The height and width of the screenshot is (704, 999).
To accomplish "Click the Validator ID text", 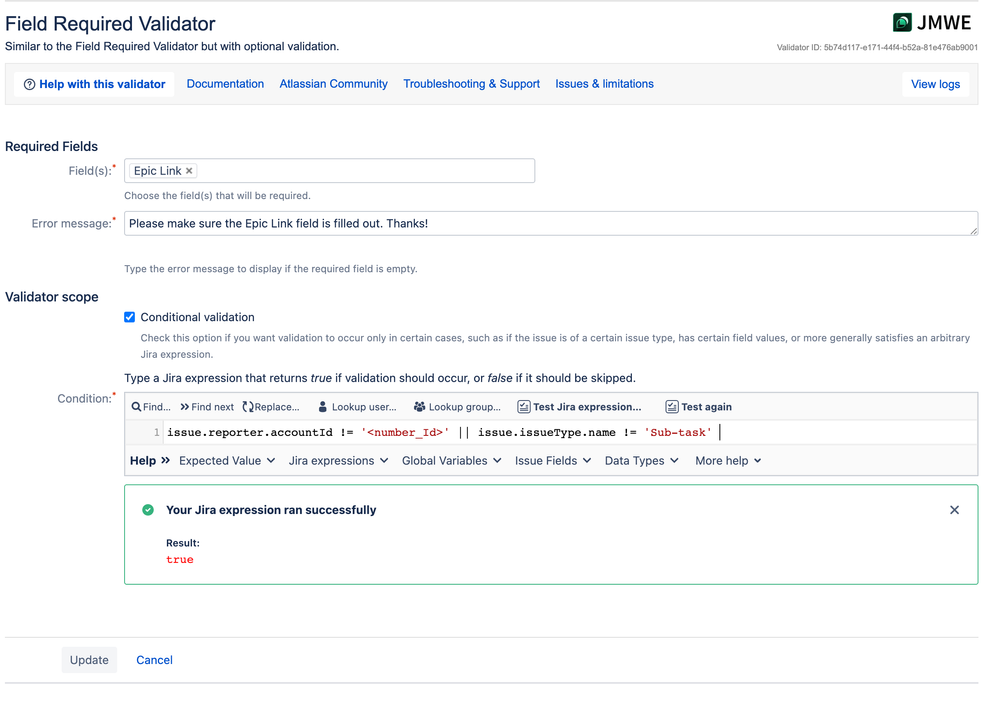I will [x=877, y=47].
